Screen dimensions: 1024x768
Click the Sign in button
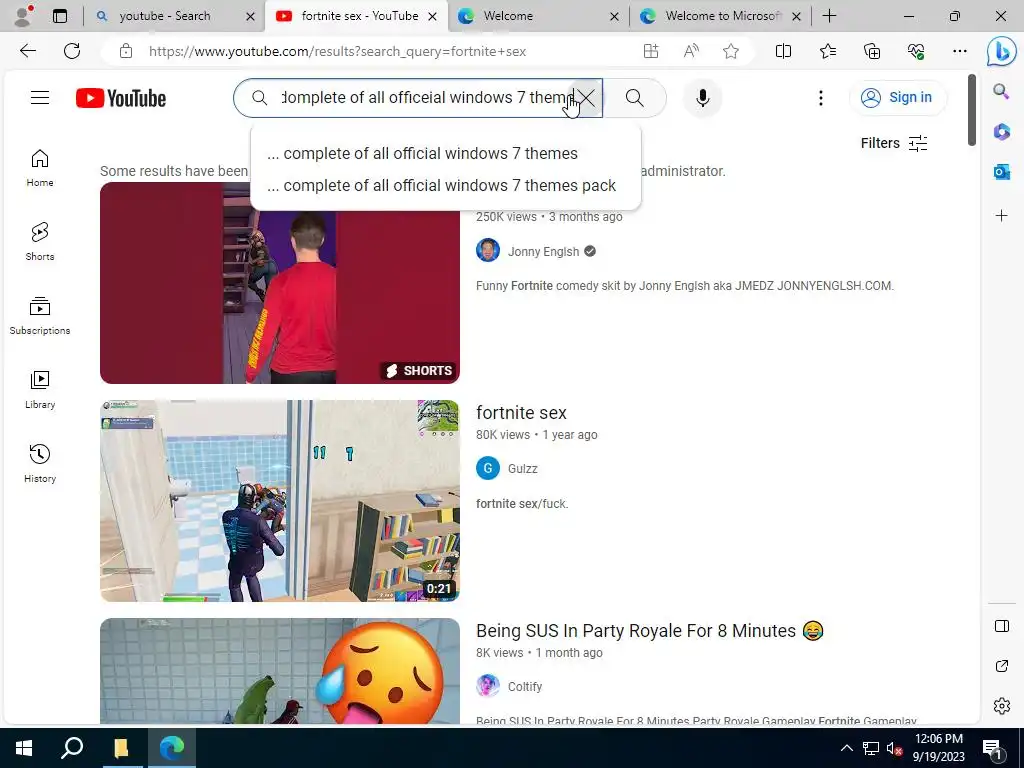pyautogui.click(x=897, y=98)
